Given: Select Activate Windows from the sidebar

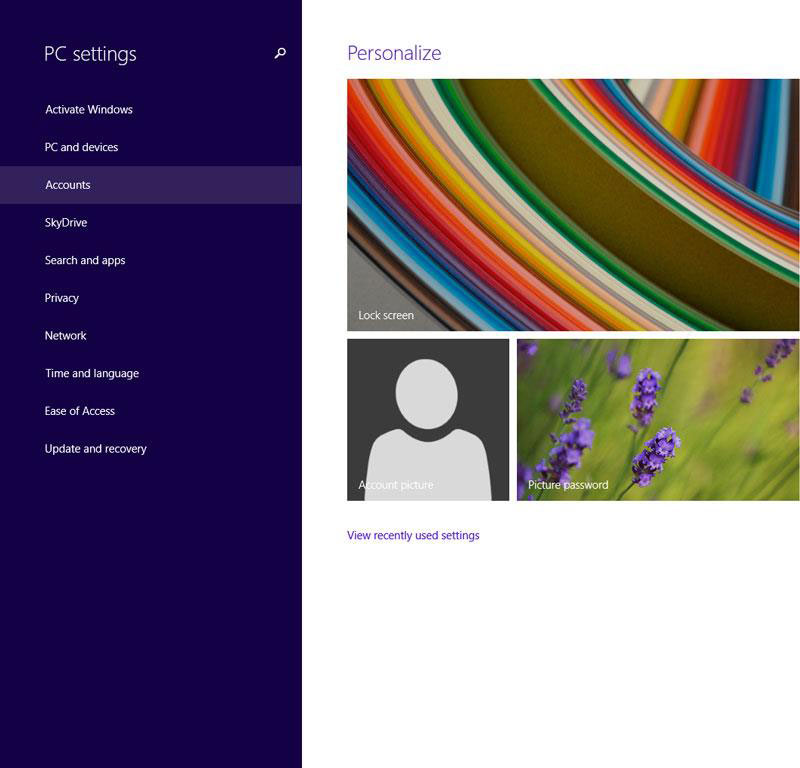Looking at the screenshot, I should pyautogui.click(x=87, y=109).
